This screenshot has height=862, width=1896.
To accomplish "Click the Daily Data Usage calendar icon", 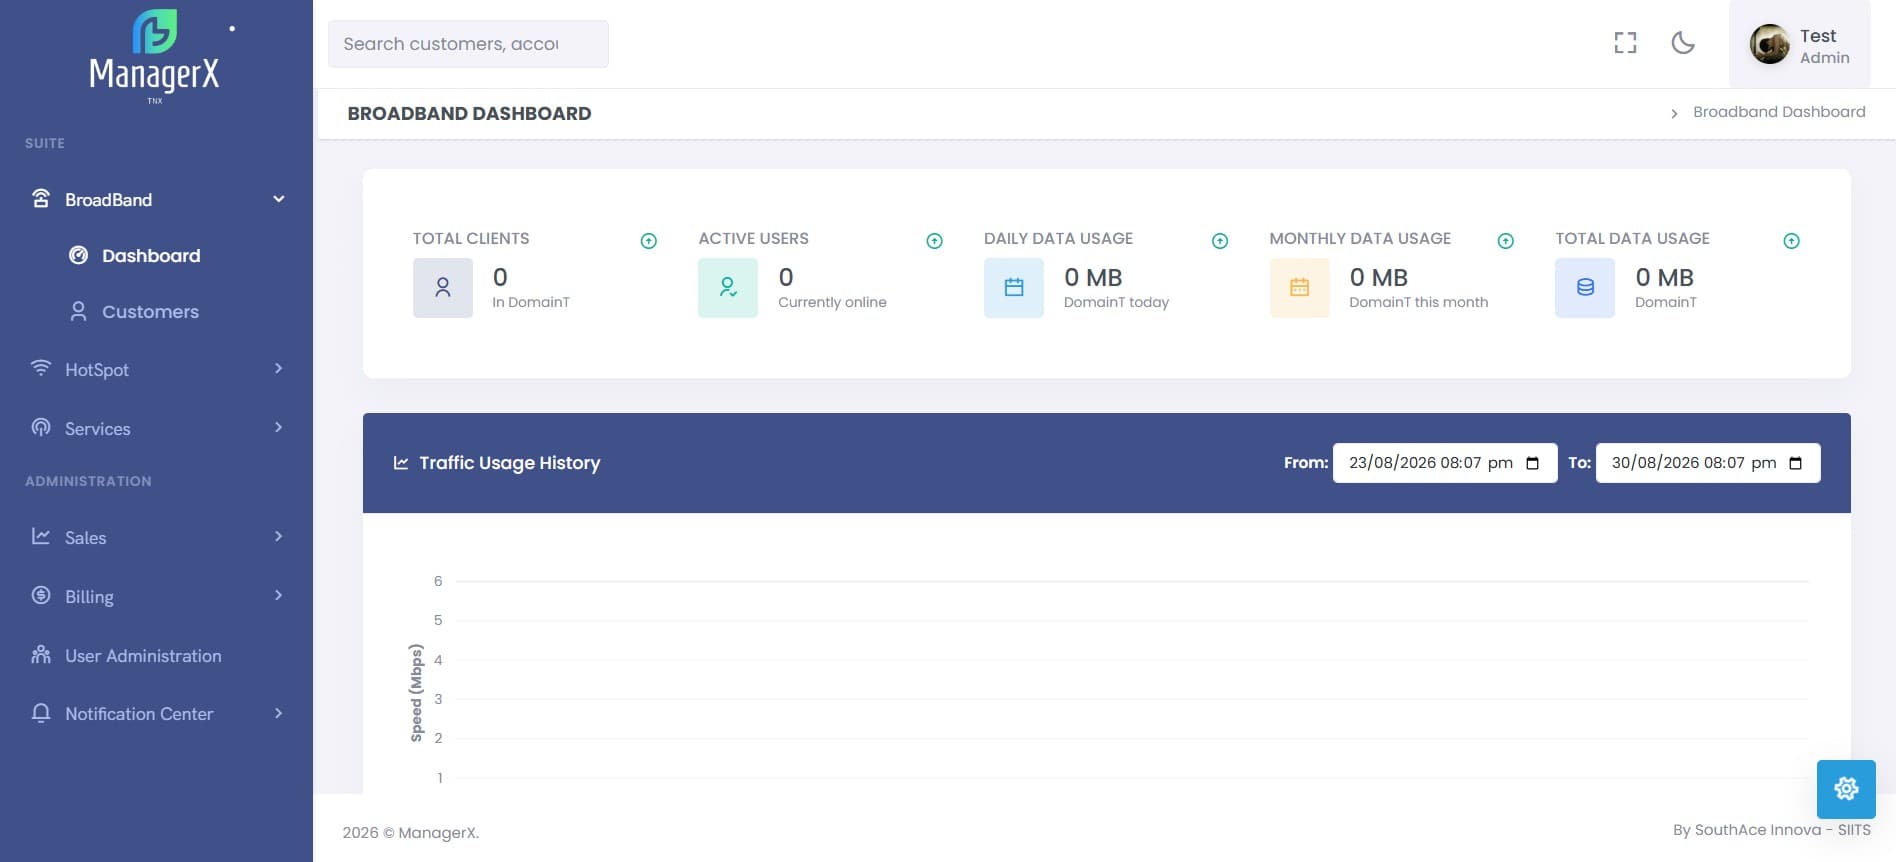I will (1014, 288).
